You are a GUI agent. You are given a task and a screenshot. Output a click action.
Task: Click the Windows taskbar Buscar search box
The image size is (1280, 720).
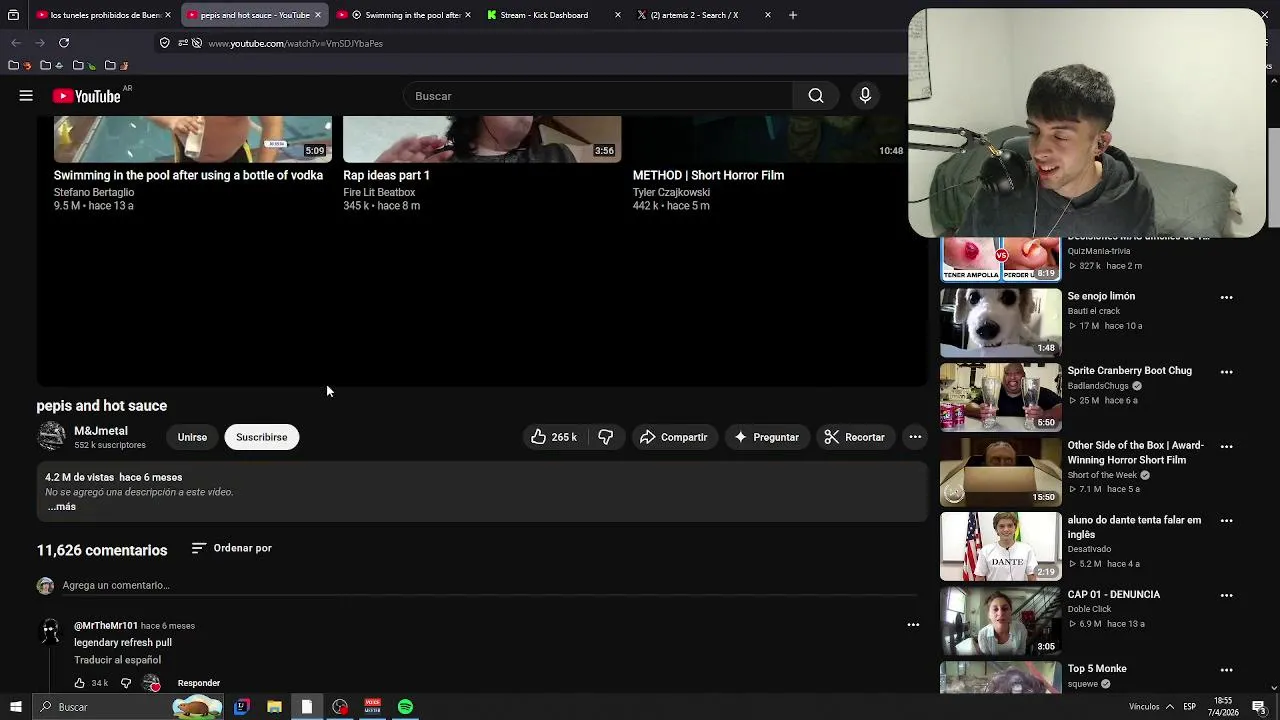128,707
